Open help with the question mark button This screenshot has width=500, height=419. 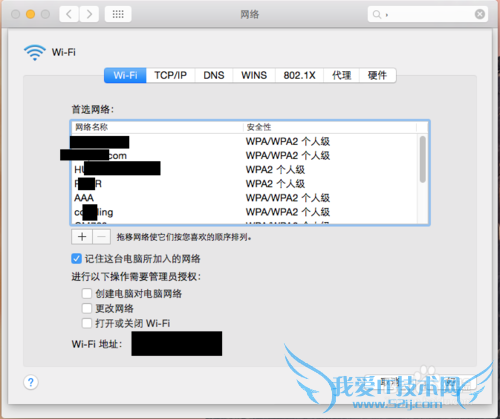pos(31,382)
